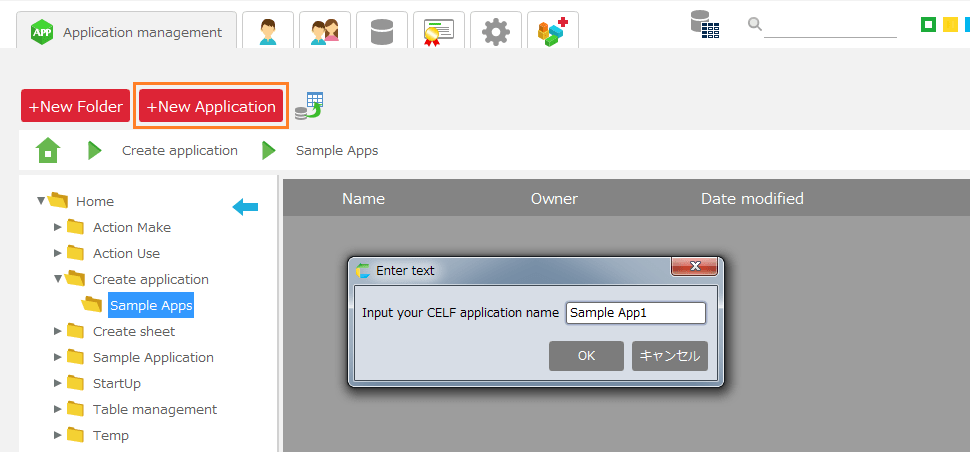Click the キャンセル cancel button
The width and height of the screenshot is (970, 452).
pyautogui.click(x=669, y=356)
